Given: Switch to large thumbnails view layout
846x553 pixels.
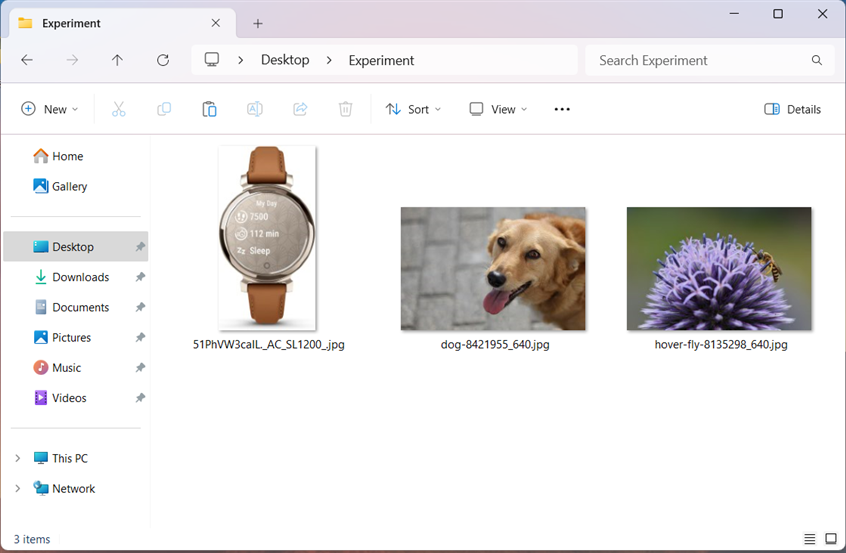Looking at the screenshot, I should (830, 539).
